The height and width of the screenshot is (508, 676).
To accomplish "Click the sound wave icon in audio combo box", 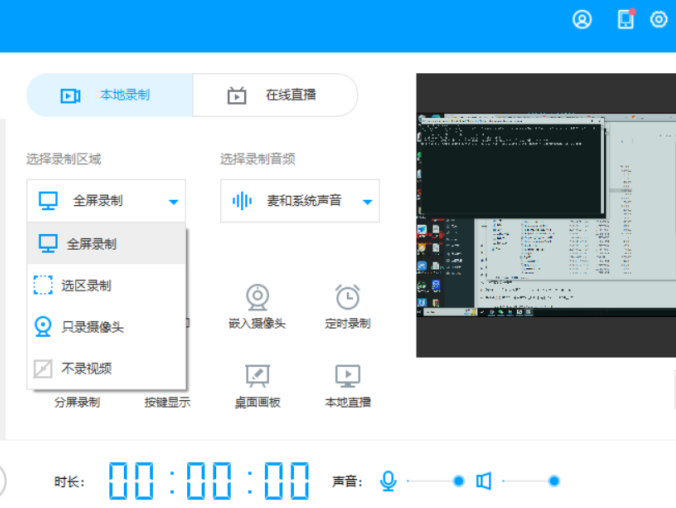I will (242, 201).
